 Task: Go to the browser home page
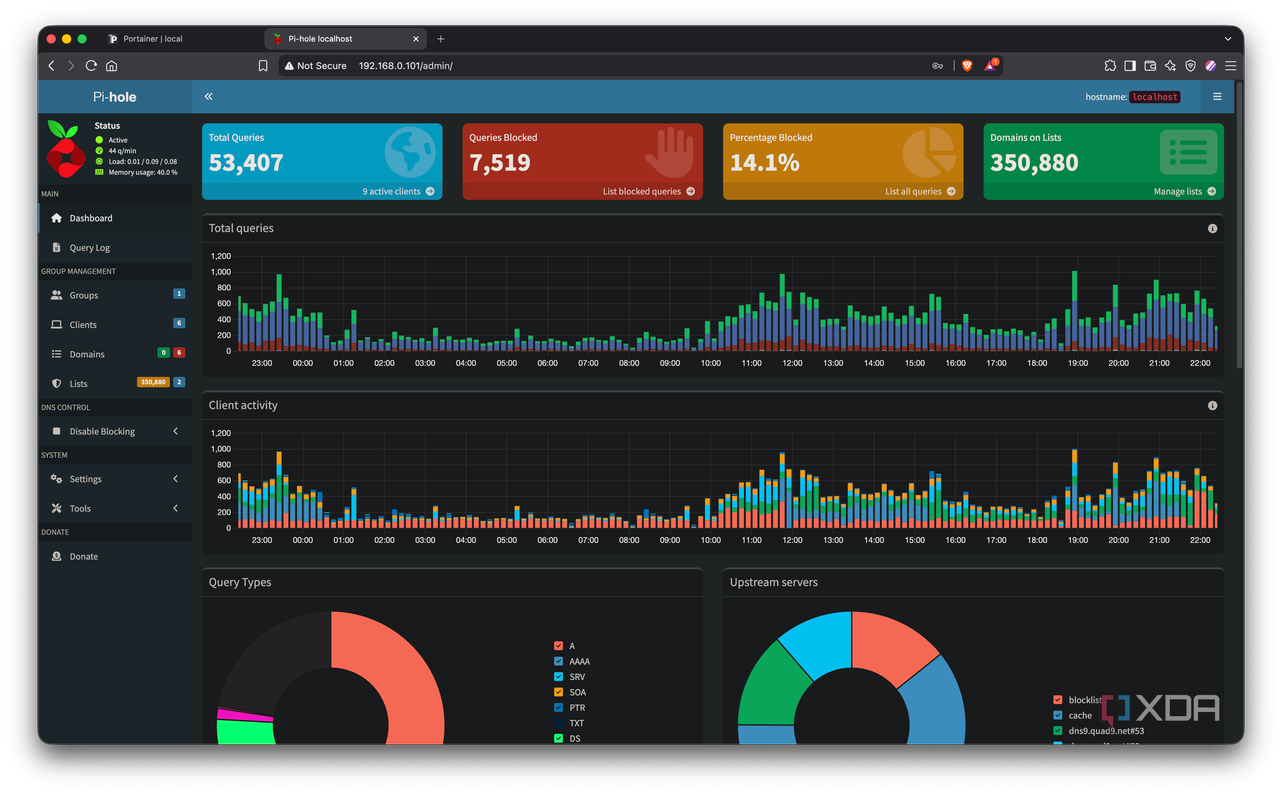pos(111,66)
